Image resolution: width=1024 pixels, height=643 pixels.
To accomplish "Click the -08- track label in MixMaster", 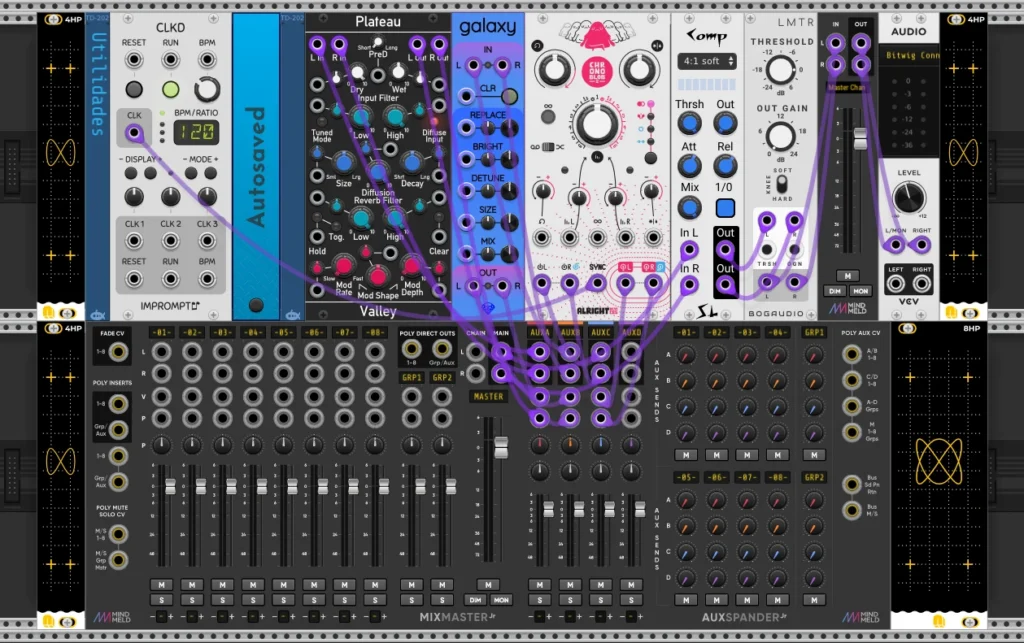I will tap(375, 333).
